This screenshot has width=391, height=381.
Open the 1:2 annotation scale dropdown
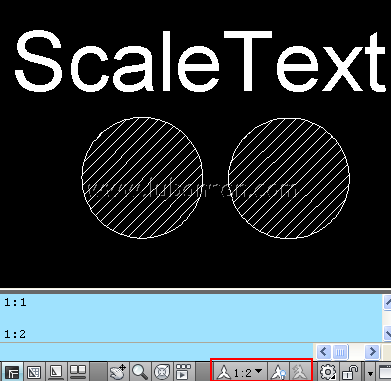(x=240, y=371)
